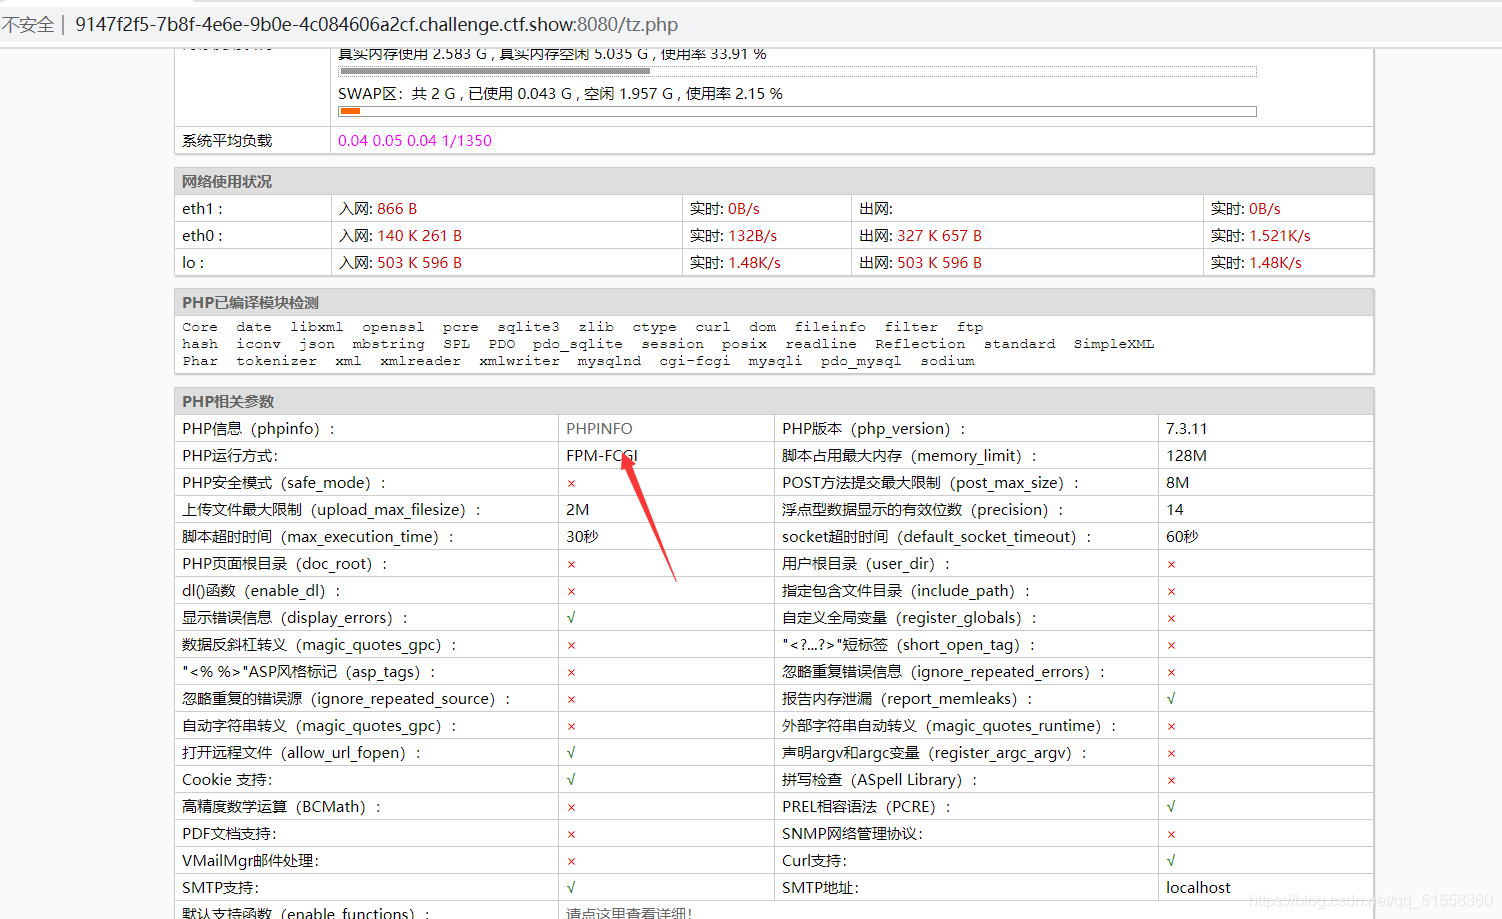Click the safe_mode cross mark

[571, 483]
